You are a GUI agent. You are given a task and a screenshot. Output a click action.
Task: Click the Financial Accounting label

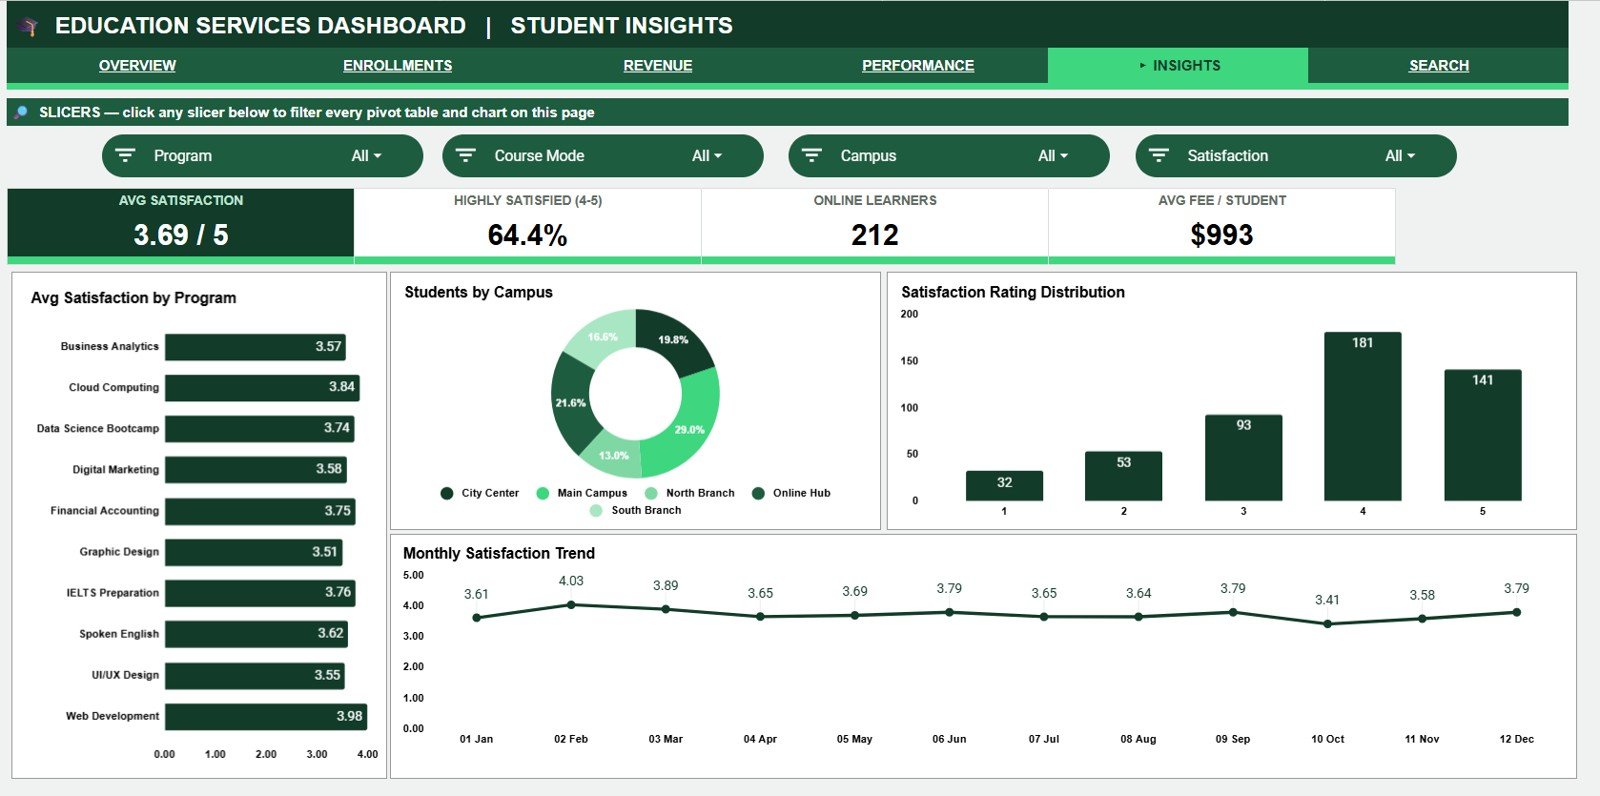[105, 511]
